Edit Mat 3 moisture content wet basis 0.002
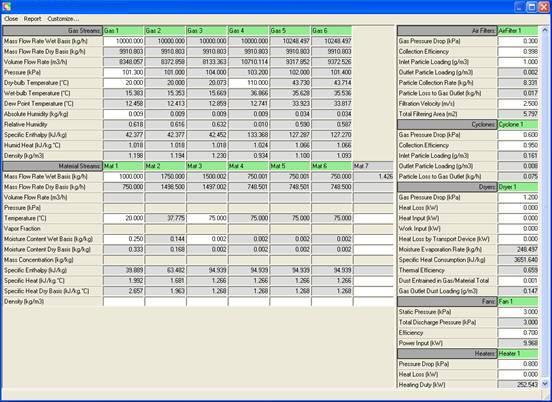The height and width of the screenshot is (402, 552). click(207, 239)
